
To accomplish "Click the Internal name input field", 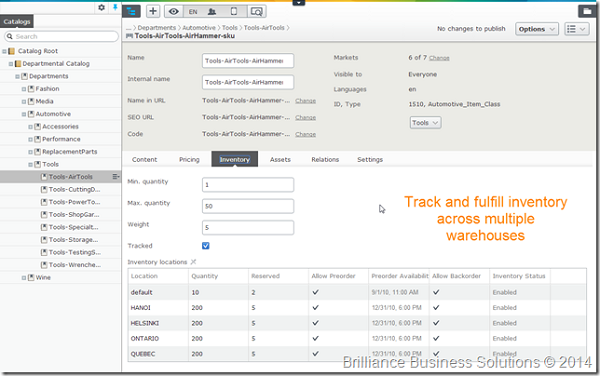I will coord(248,82).
